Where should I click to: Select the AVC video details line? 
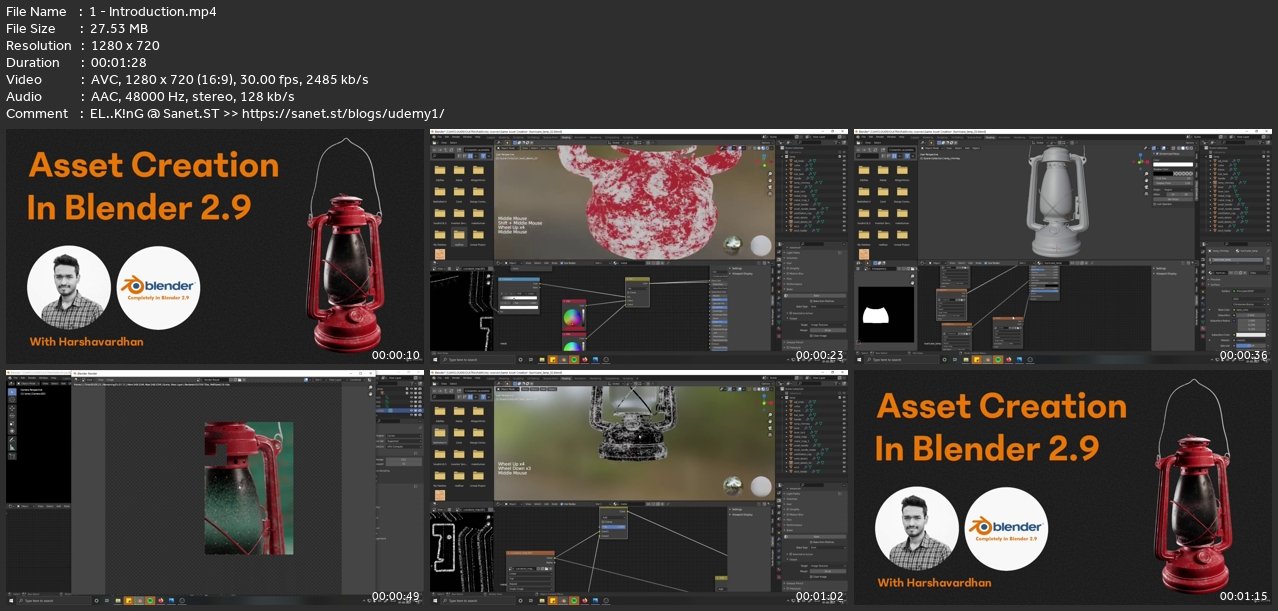pos(229,80)
